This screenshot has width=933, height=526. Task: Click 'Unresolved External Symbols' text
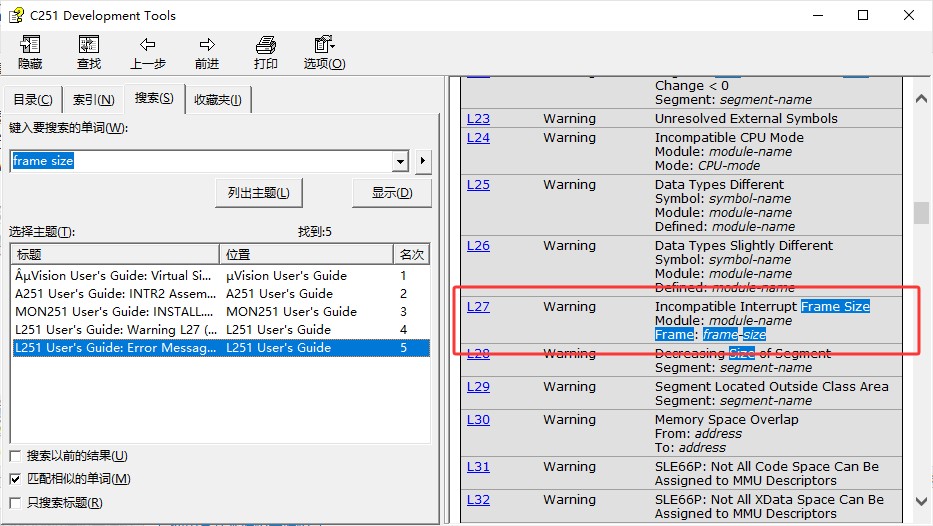(x=746, y=118)
